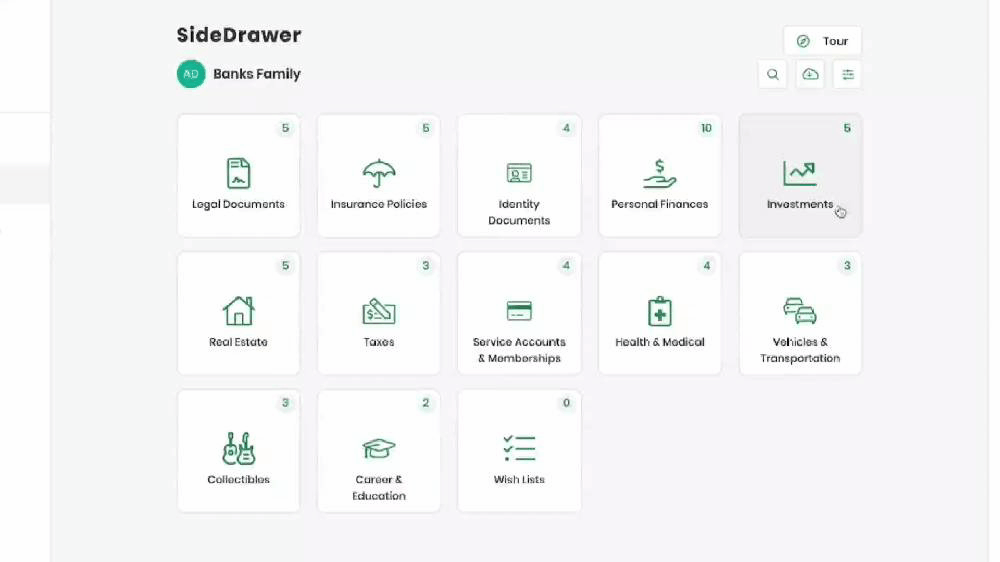The height and width of the screenshot is (562, 1000).
Task: Select the Taxes cheque icon
Action: tap(379, 311)
